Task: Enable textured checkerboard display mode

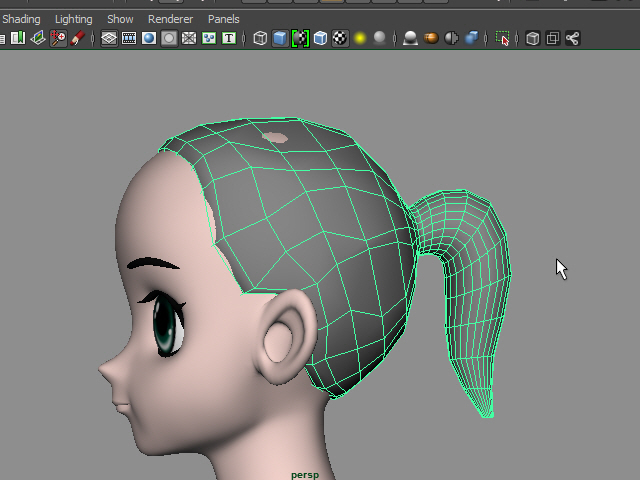Action: [x=340, y=39]
